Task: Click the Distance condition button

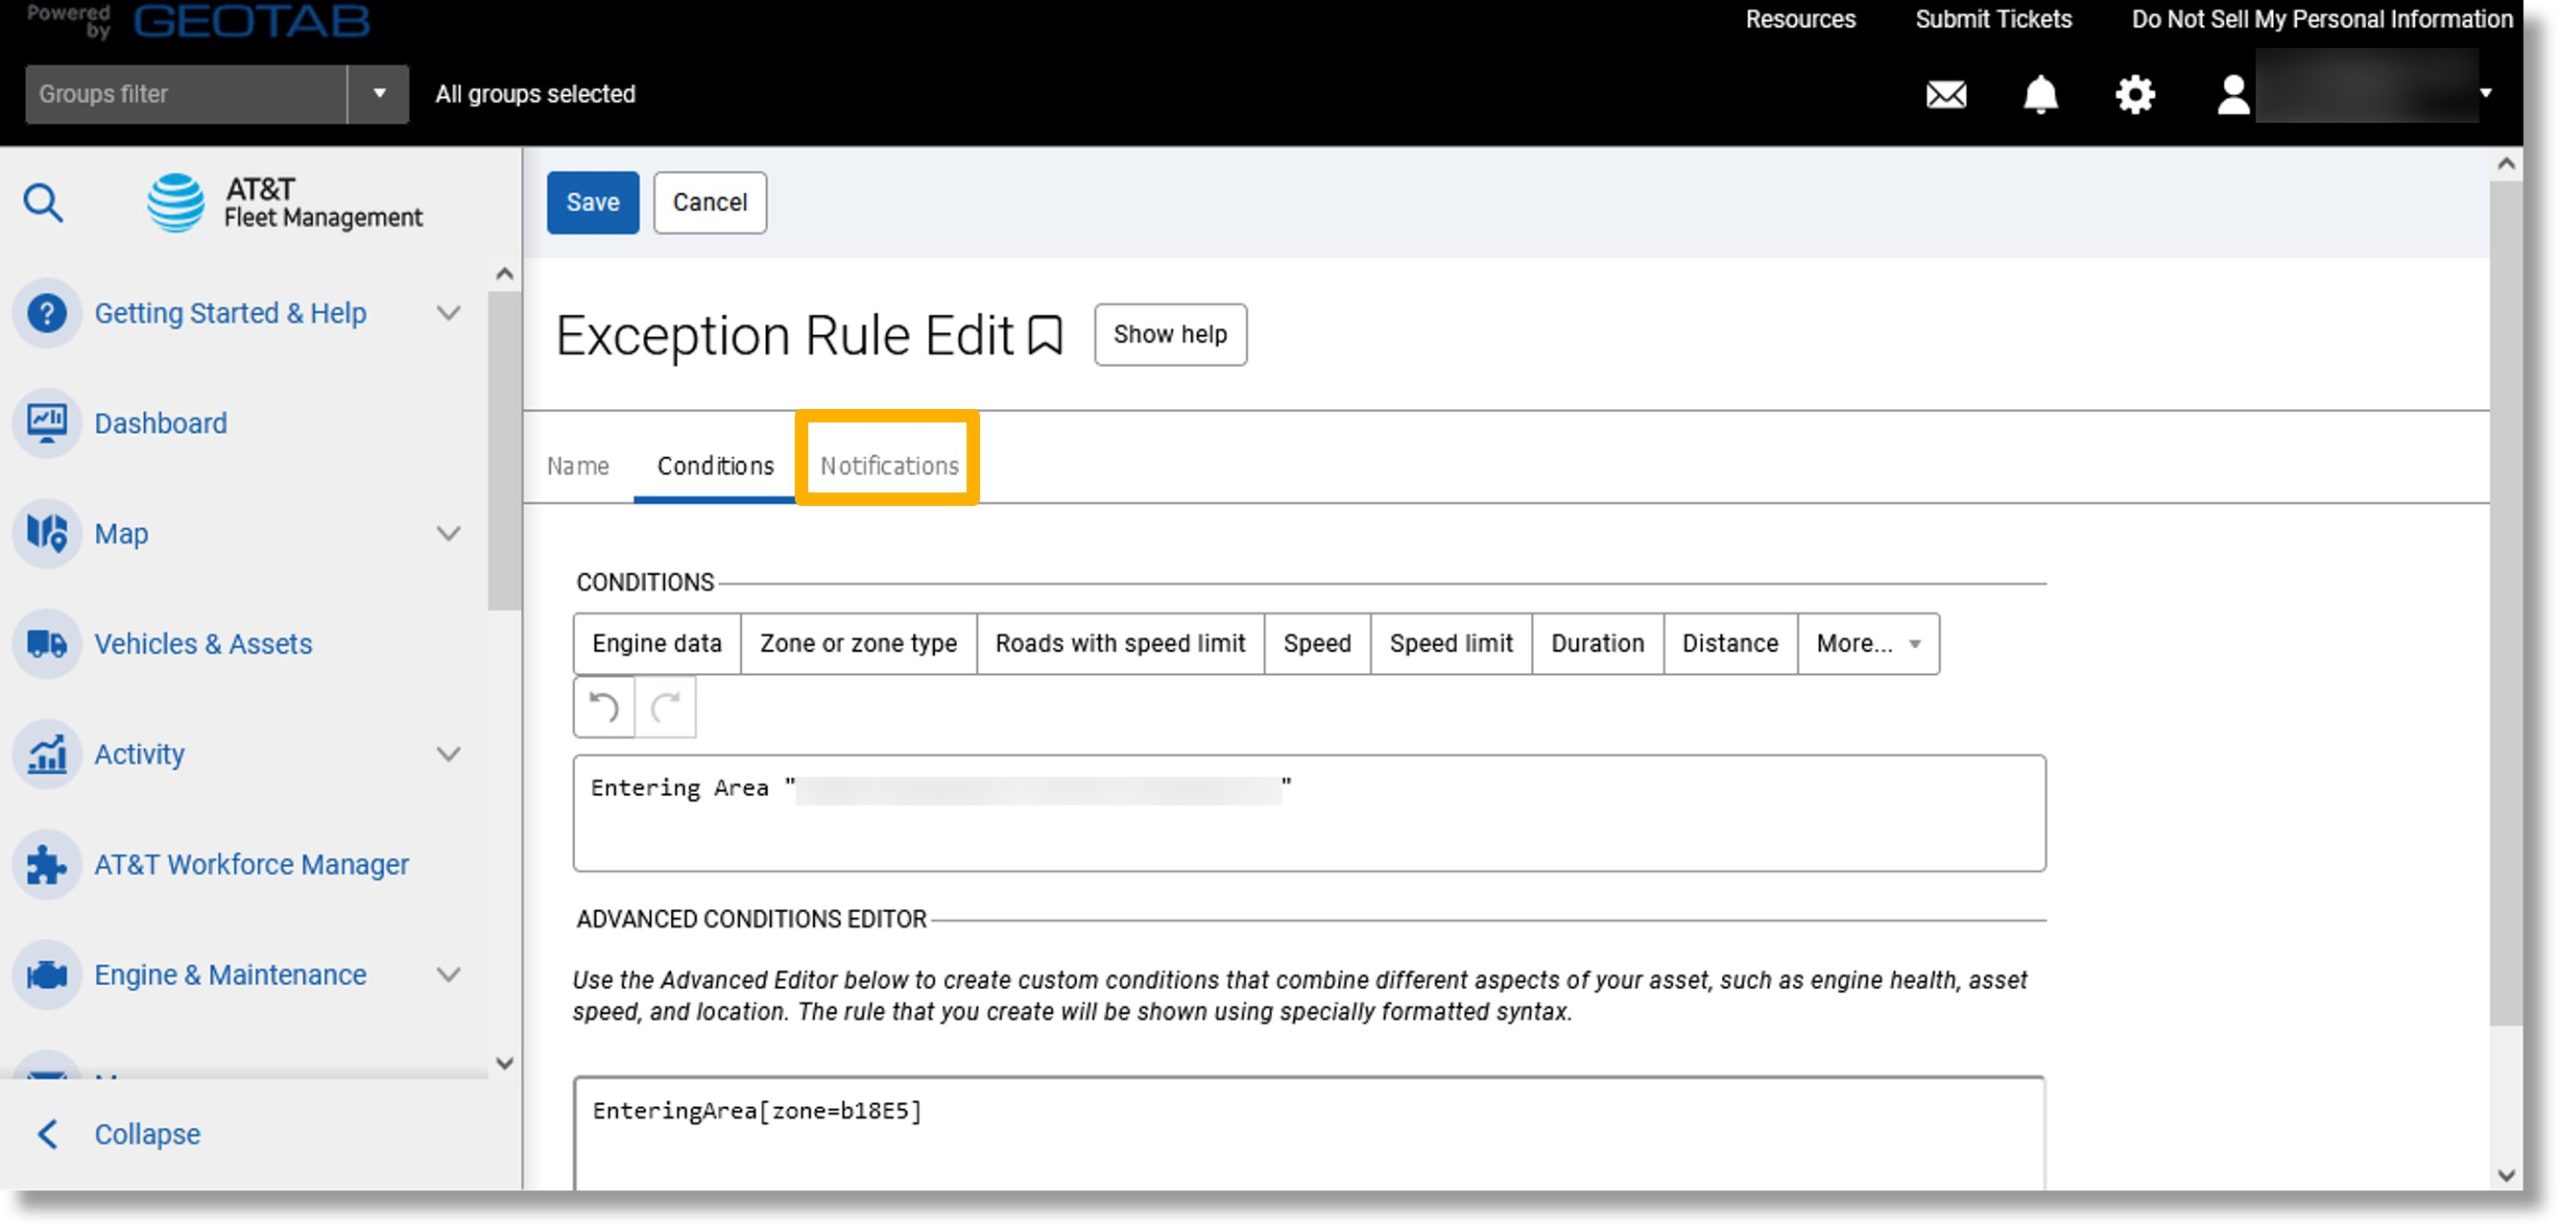Action: (1731, 643)
